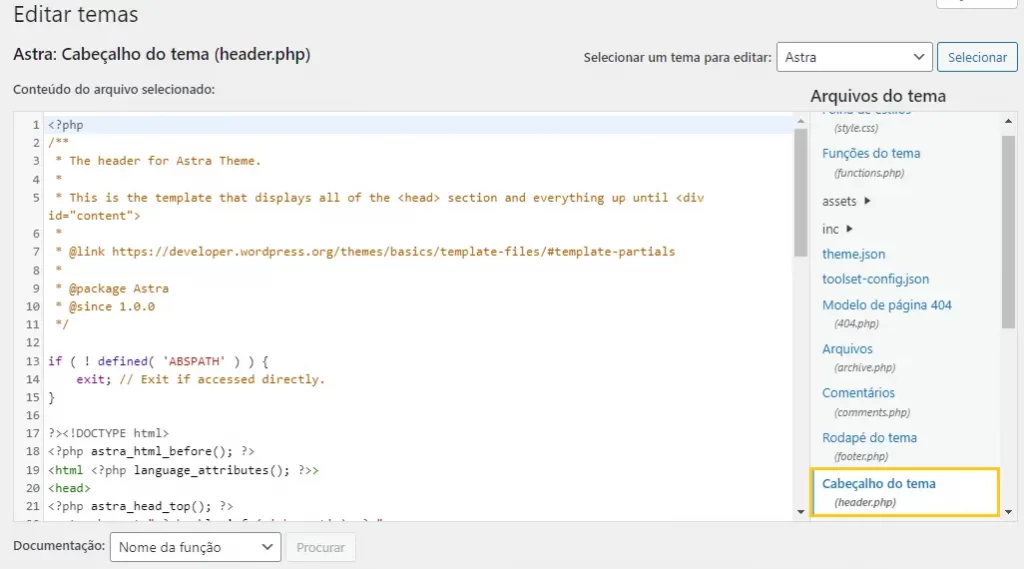1024x569 pixels.
Task: Expand the assets folder arrow
Action: point(867,201)
